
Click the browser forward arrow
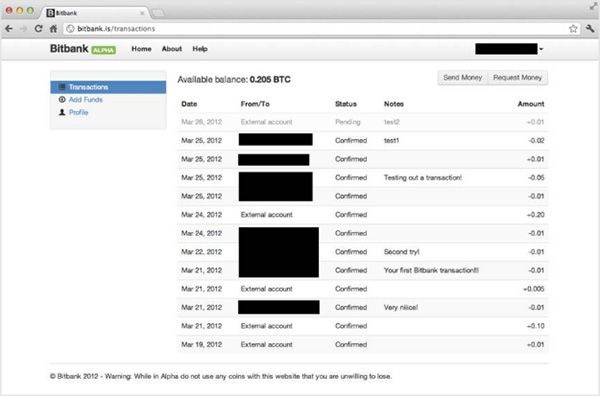click(23, 29)
